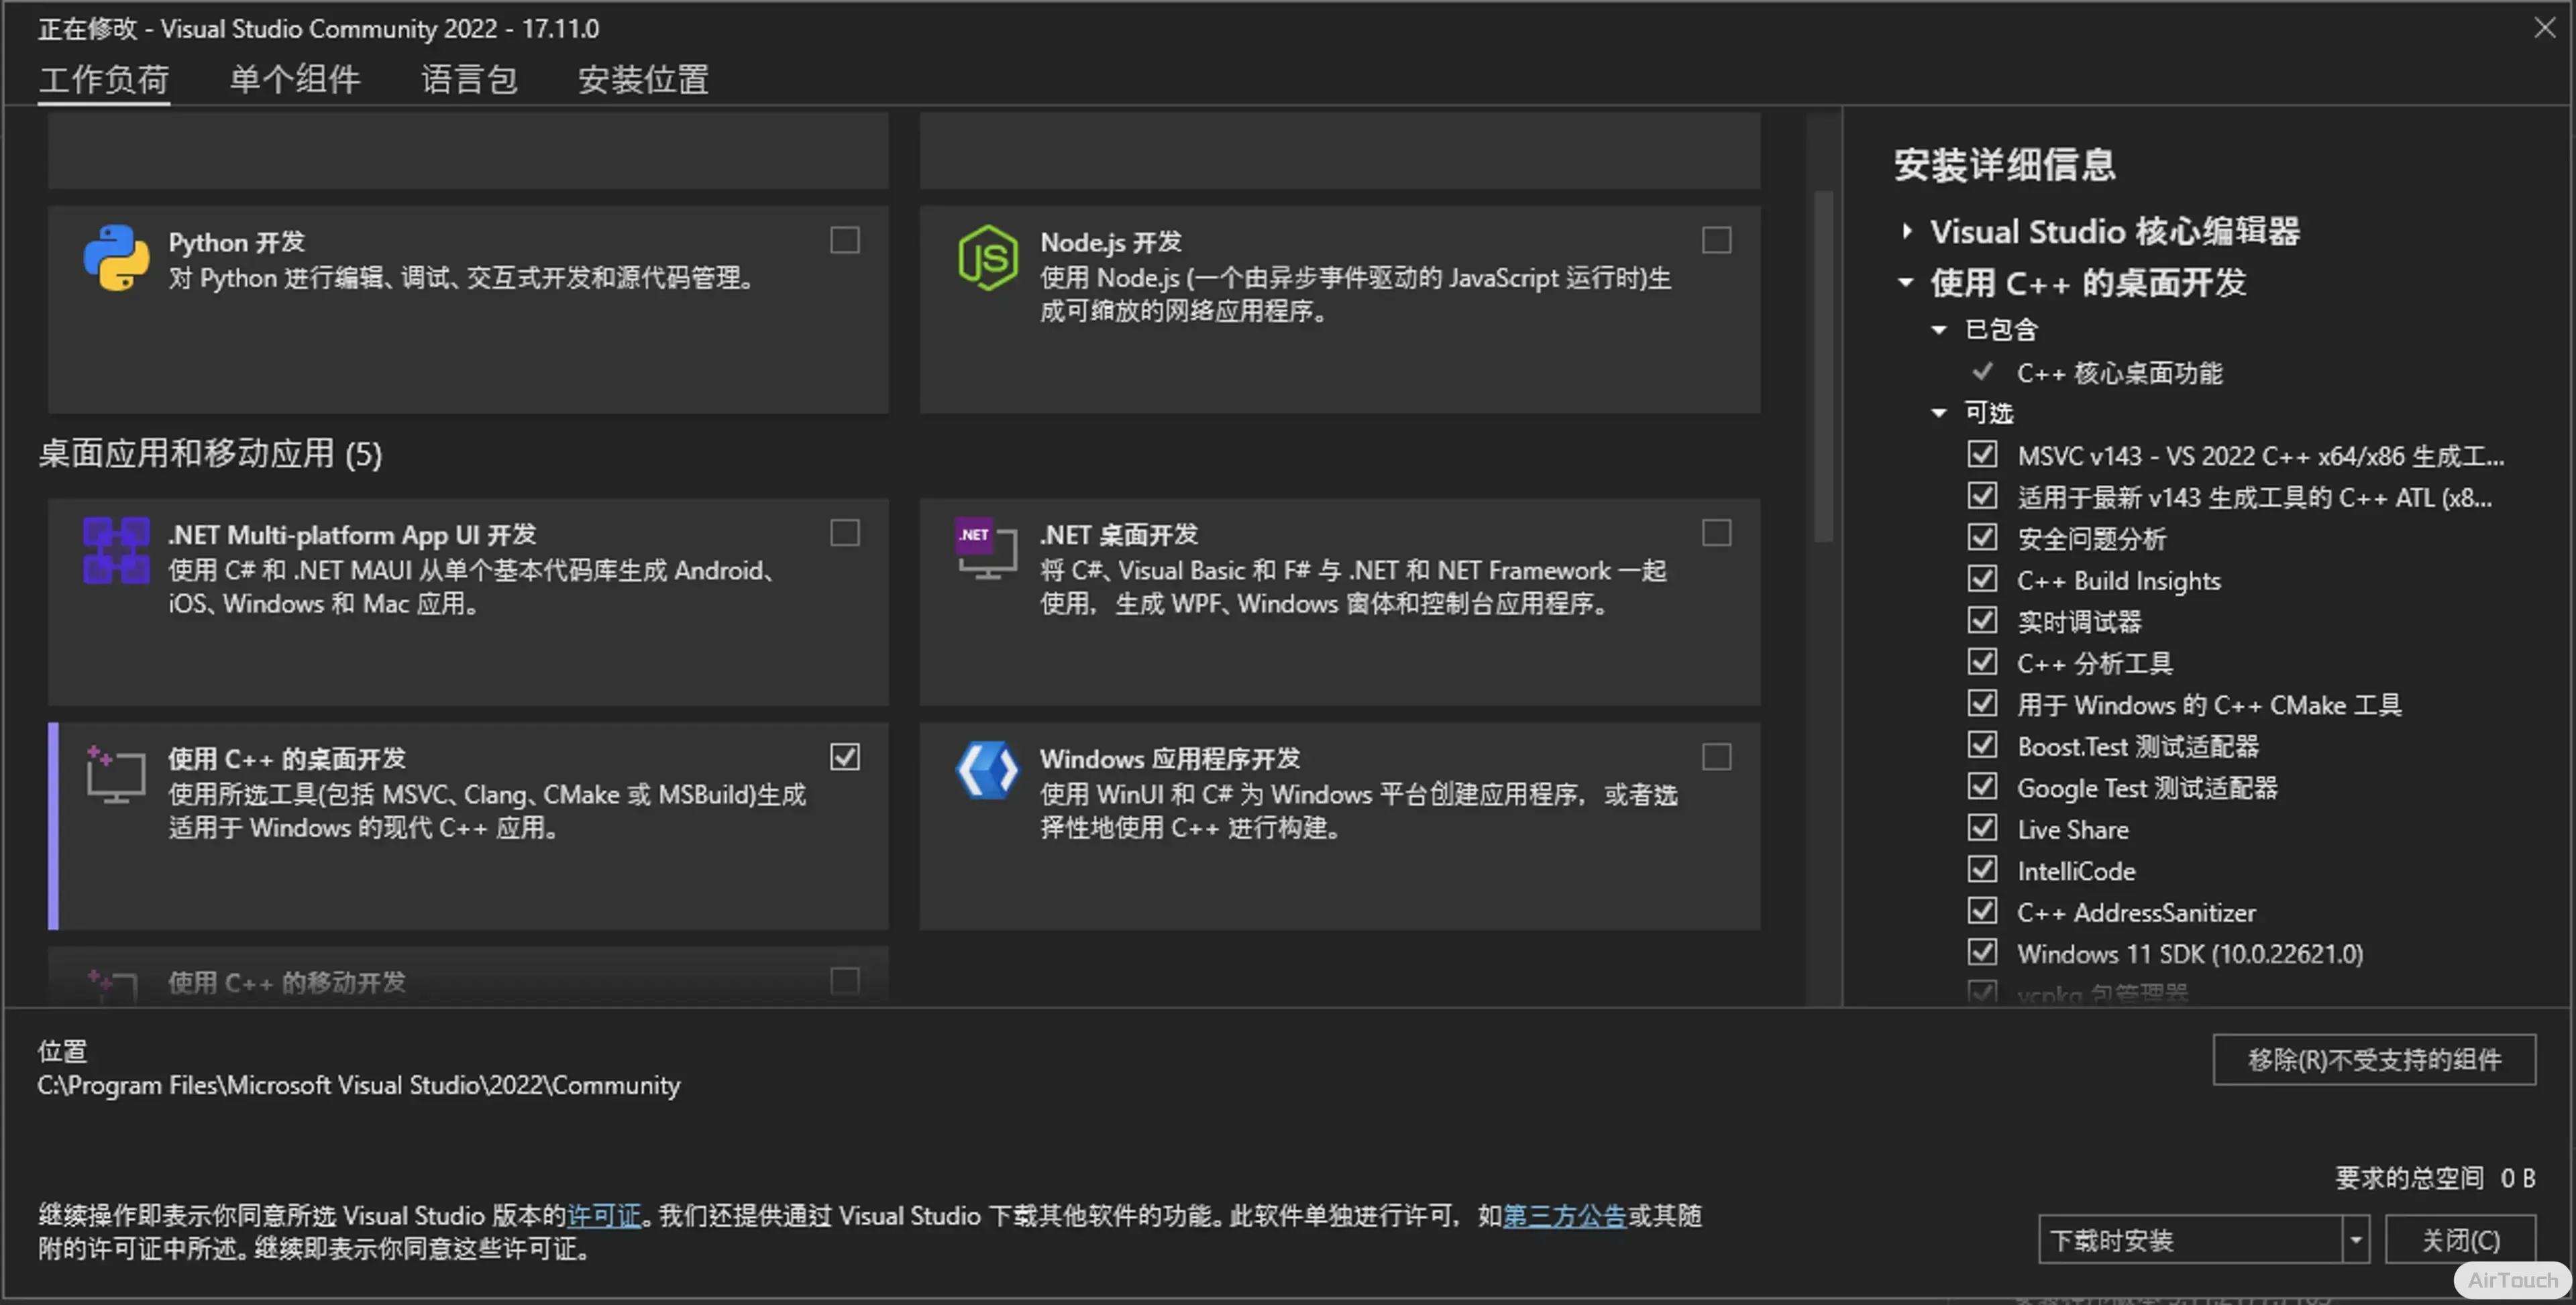Disable the IntelliCode component checkbox
The width and height of the screenshot is (2576, 1305).
[x=1982, y=870]
